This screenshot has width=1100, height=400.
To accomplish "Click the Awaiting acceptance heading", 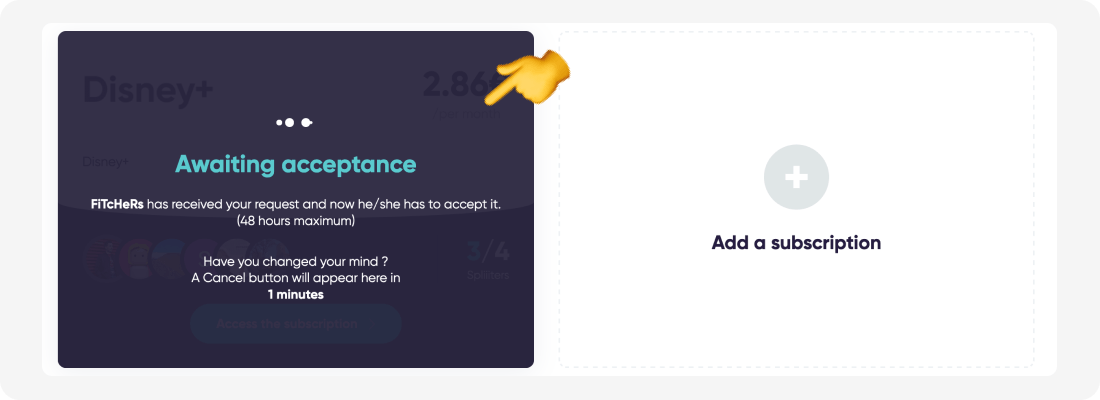I will pyautogui.click(x=295, y=164).
